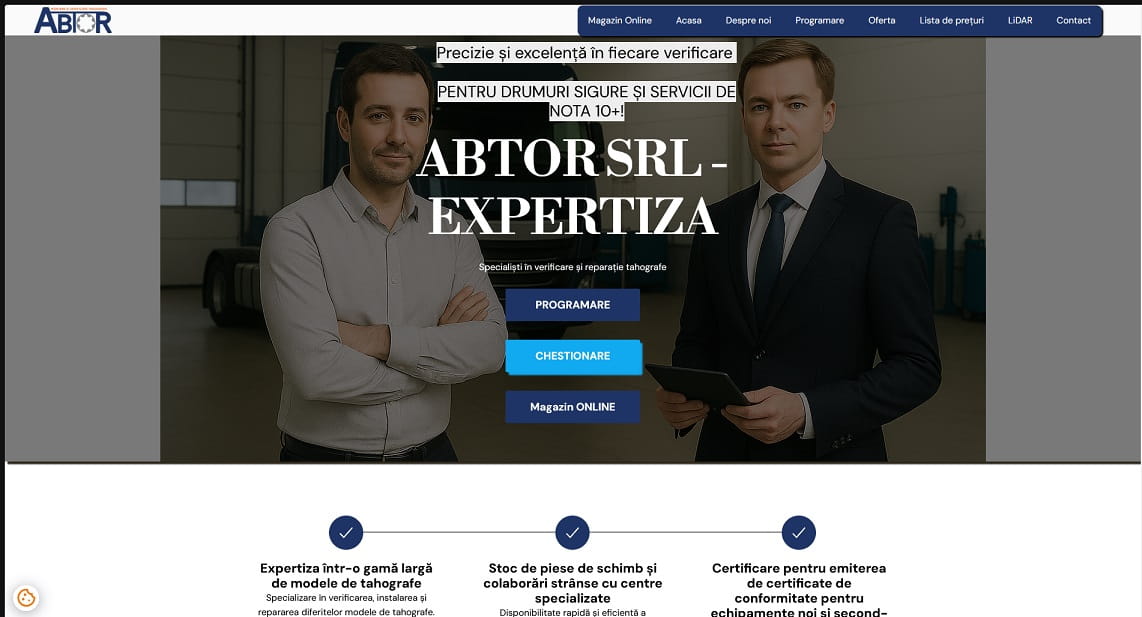
Task: Click the ABTOR logo in the header
Action: pyautogui.click(x=73, y=20)
